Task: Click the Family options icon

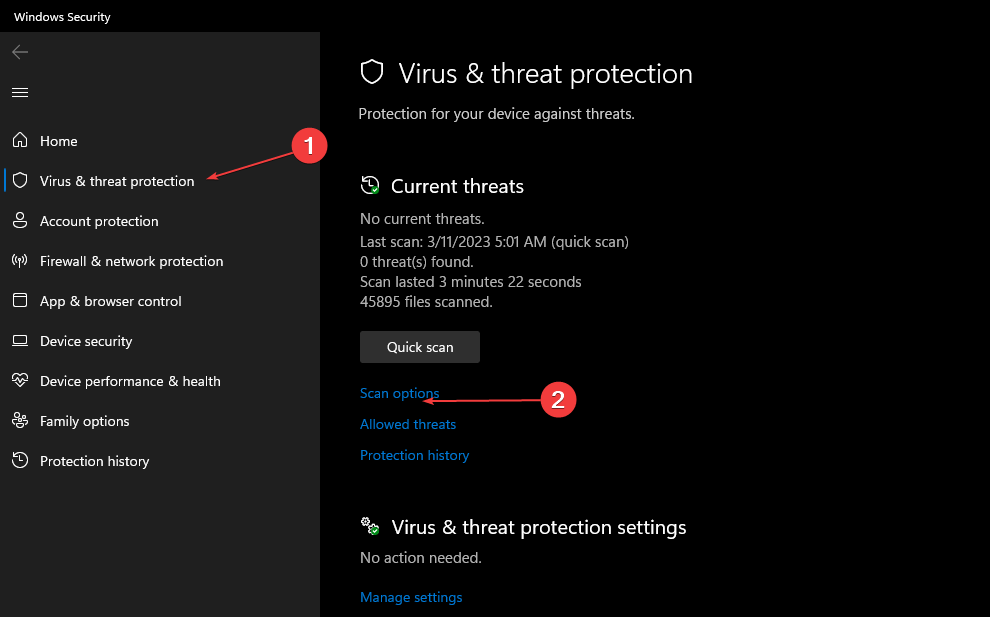Action: (19, 421)
